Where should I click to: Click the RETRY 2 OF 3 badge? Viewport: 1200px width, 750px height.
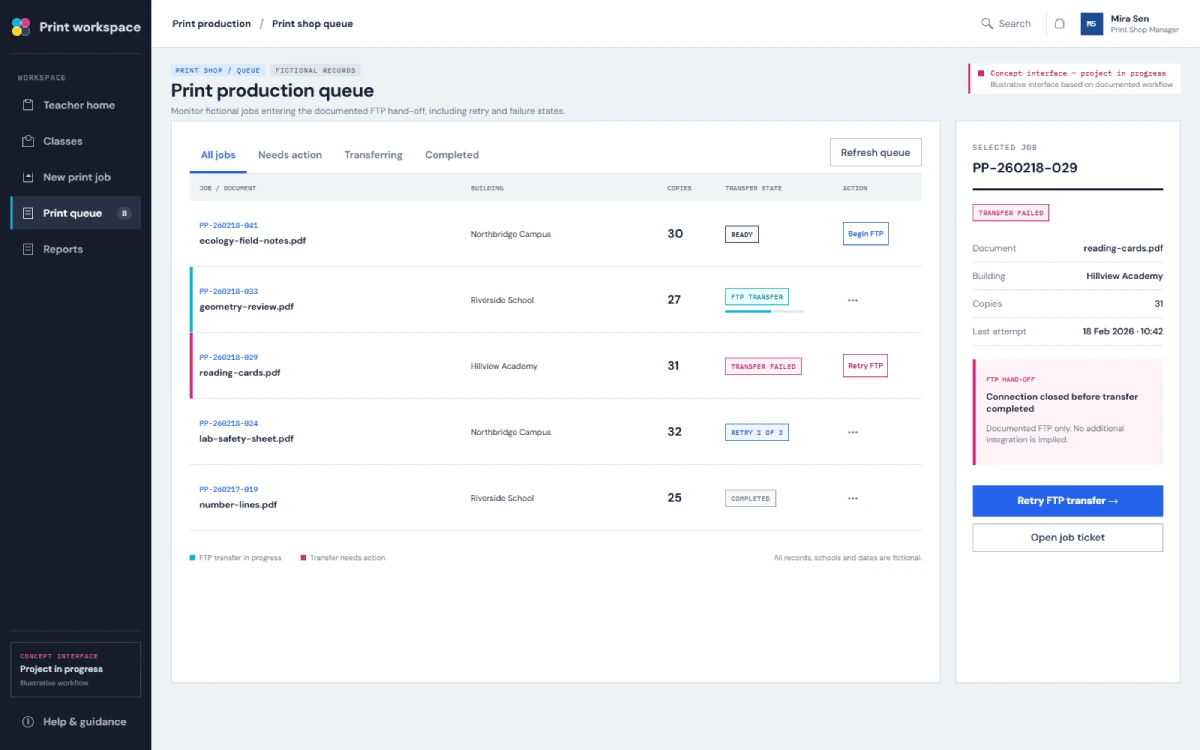pos(757,432)
